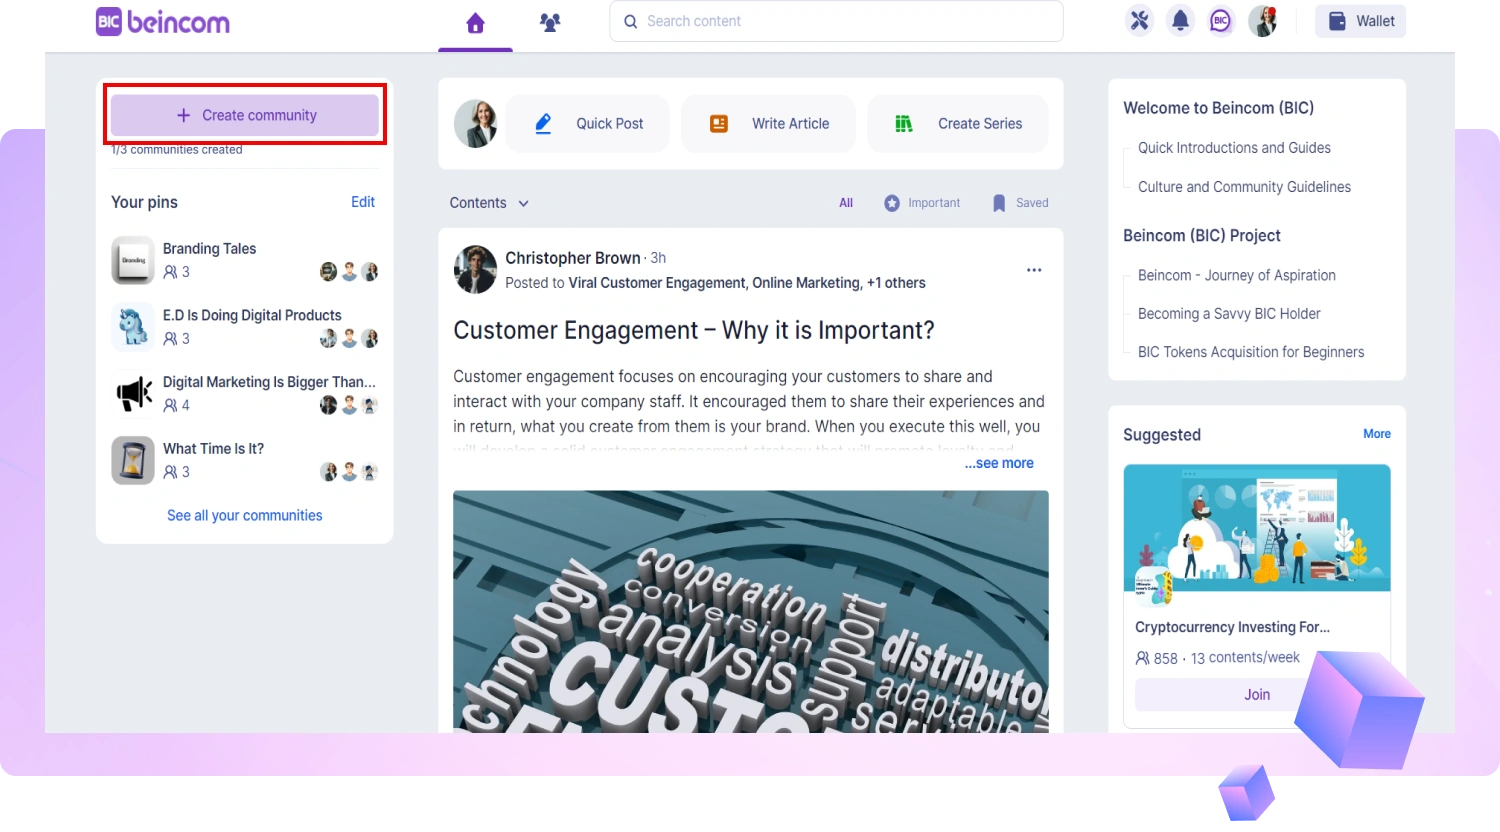Open Beincom - Journey of Aspiration
Viewport: 1500px width, 832px height.
pyautogui.click(x=1237, y=276)
